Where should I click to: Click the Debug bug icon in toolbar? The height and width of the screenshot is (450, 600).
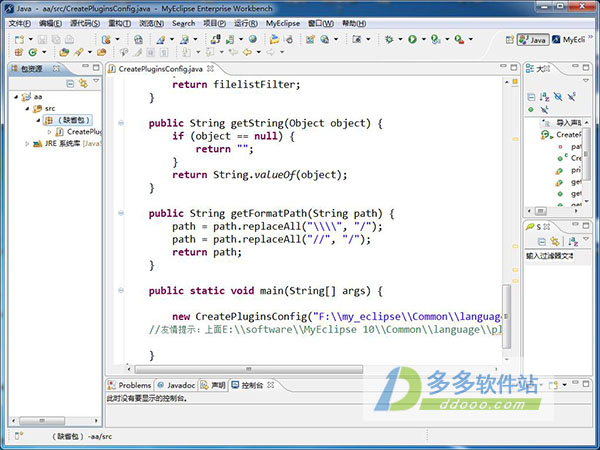pos(387,39)
